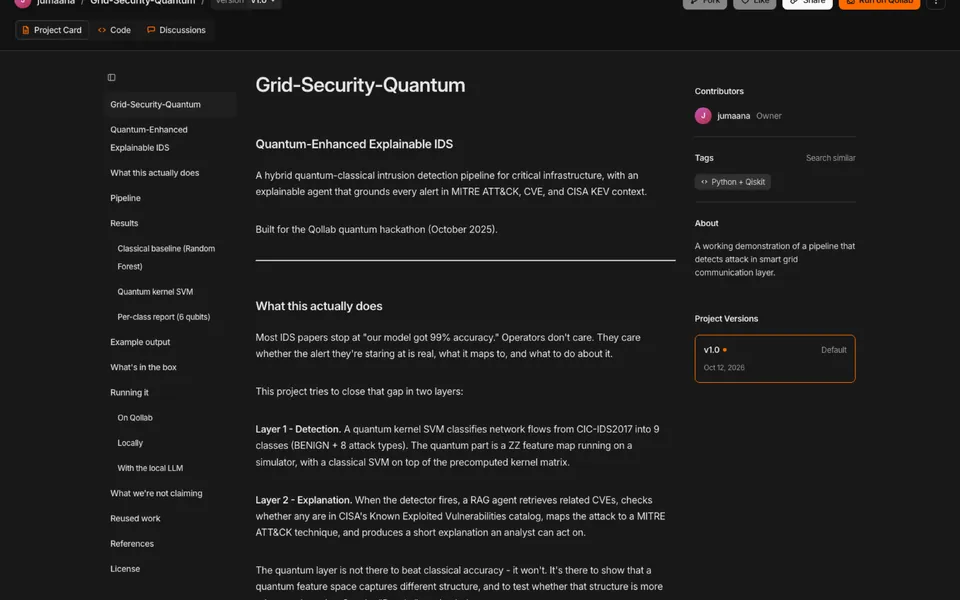This screenshot has height=600, width=960.
Task: Open the jumaana contributor profile link
Action: point(733,116)
